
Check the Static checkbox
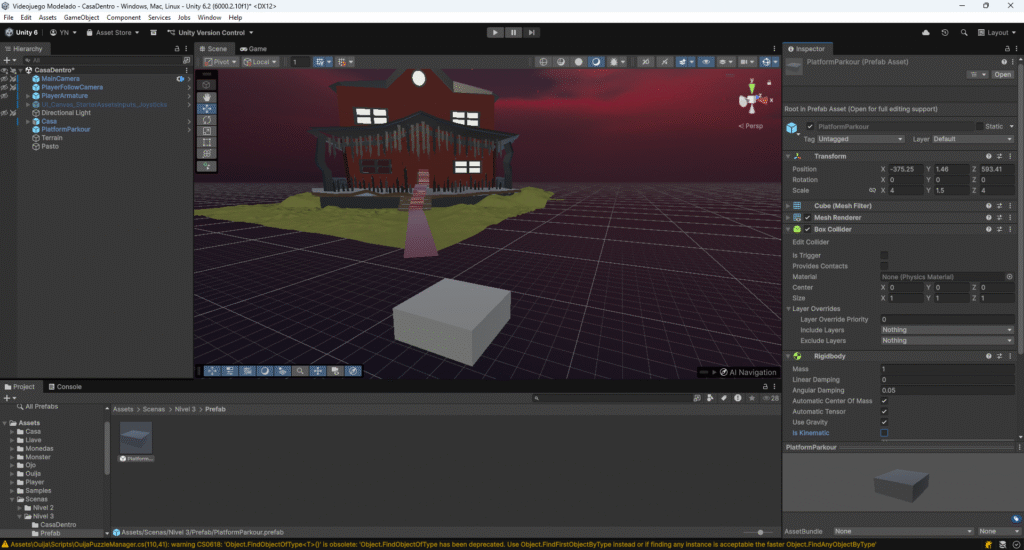pyautogui.click(x=980, y=126)
